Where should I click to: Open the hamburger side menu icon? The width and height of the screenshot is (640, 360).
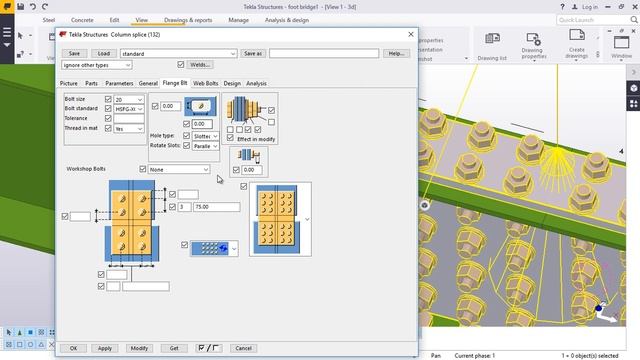7,32
